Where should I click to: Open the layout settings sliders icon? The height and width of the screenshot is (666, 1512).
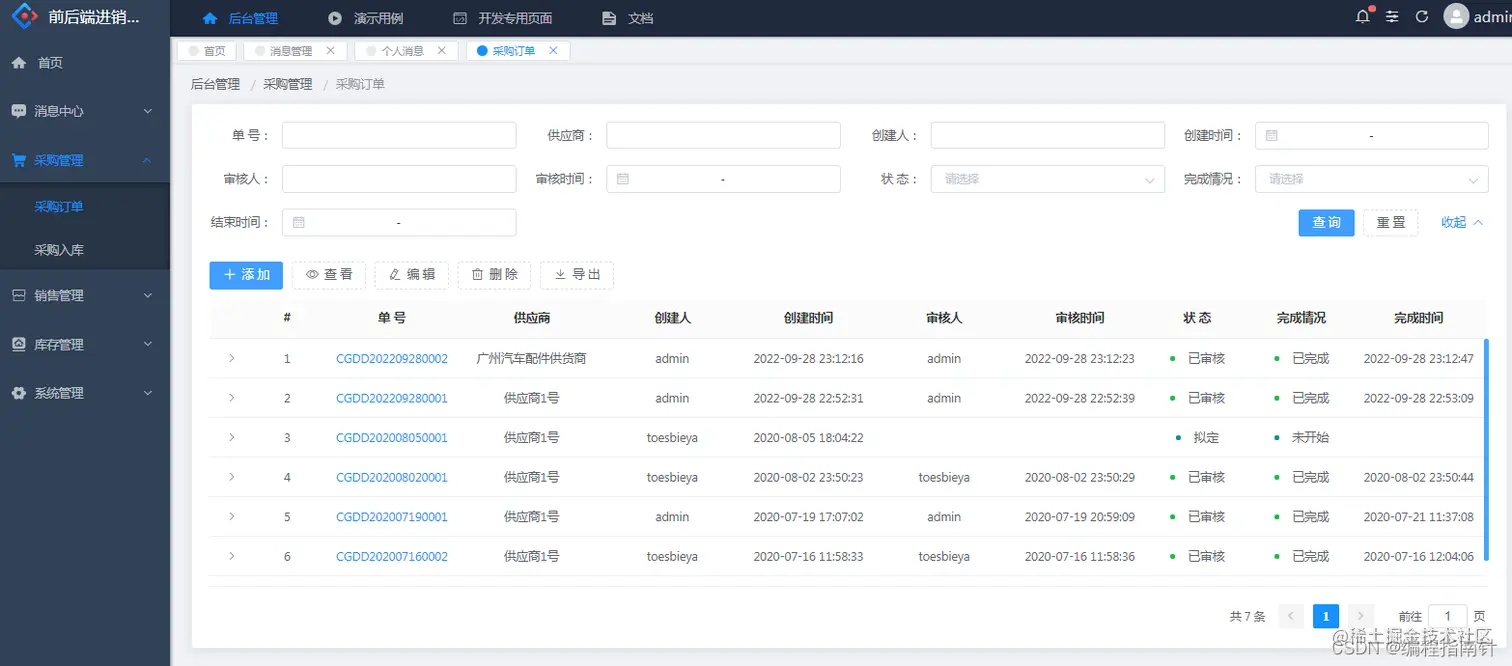1392,17
